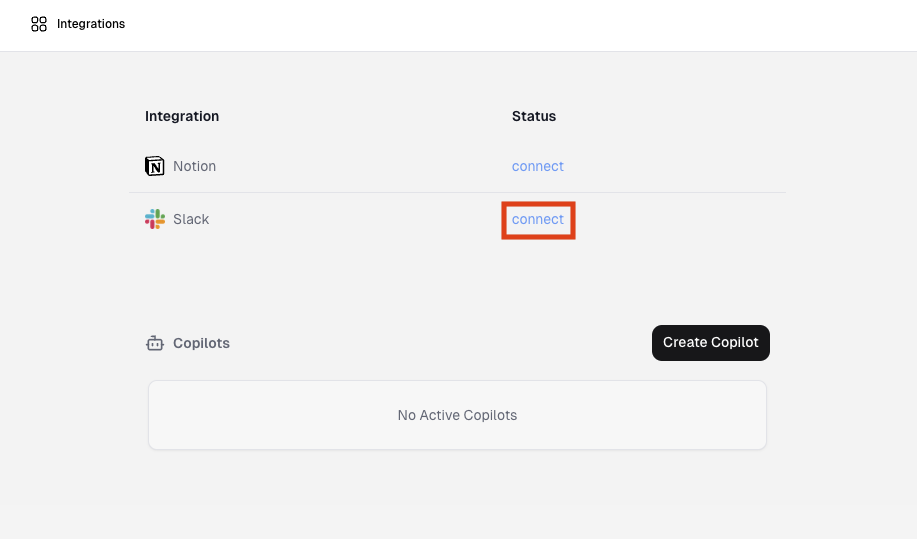Select the Notion name label
Screen dimensions: 917x539
tap(194, 166)
